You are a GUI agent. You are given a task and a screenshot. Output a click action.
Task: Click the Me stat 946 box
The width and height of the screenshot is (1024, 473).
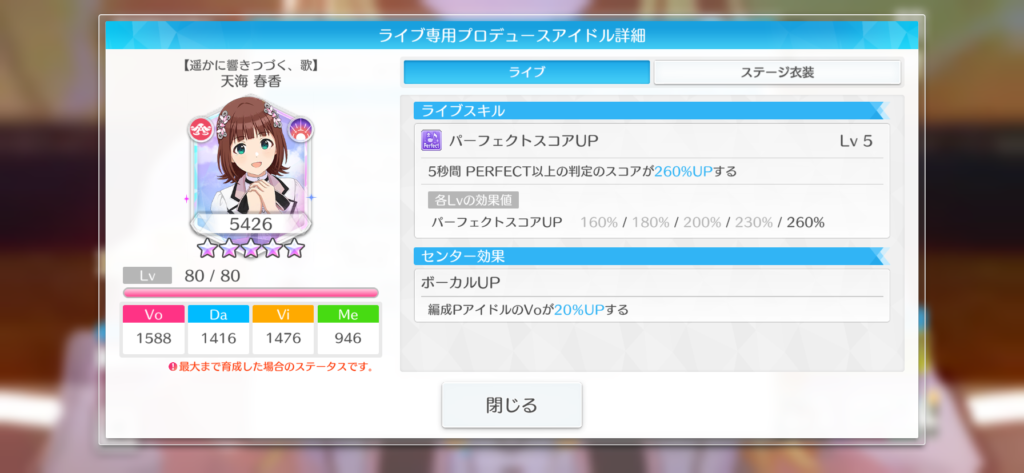point(348,330)
